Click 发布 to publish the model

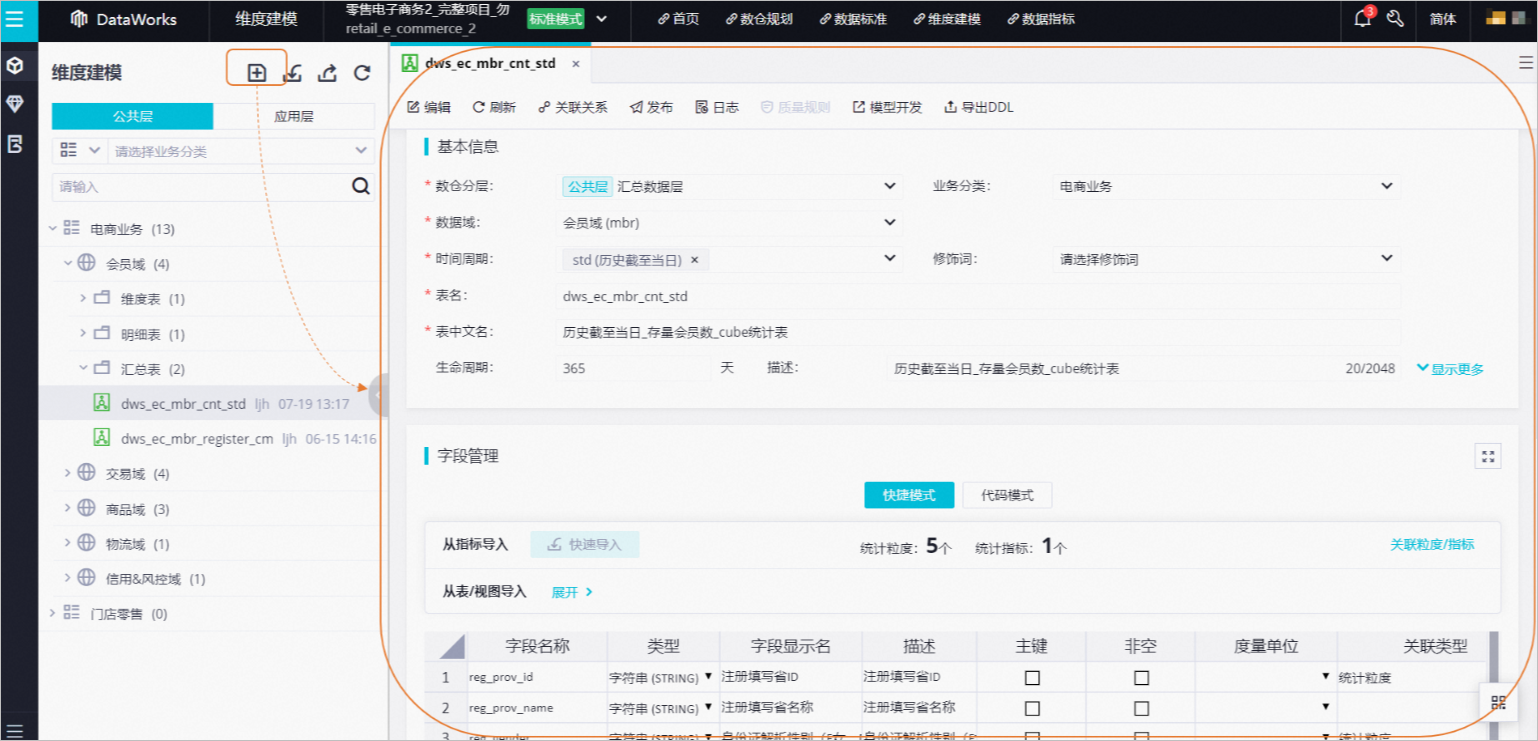coord(651,107)
